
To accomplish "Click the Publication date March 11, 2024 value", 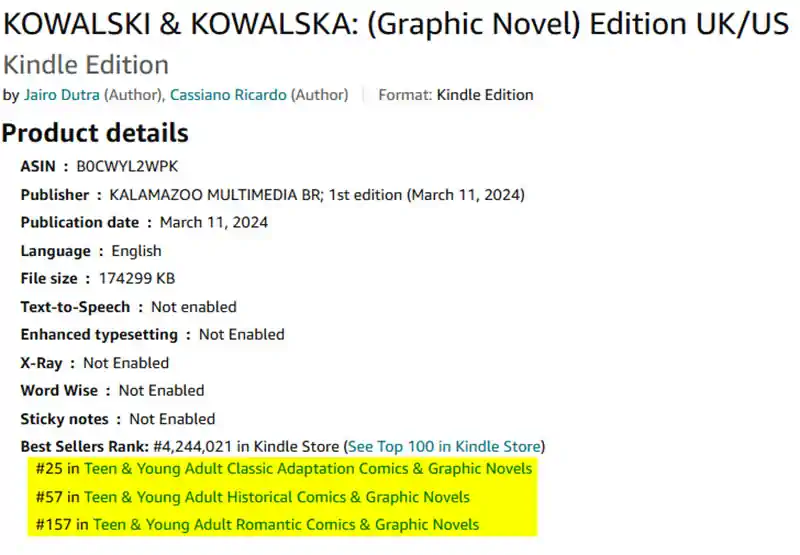I will coord(214,222).
